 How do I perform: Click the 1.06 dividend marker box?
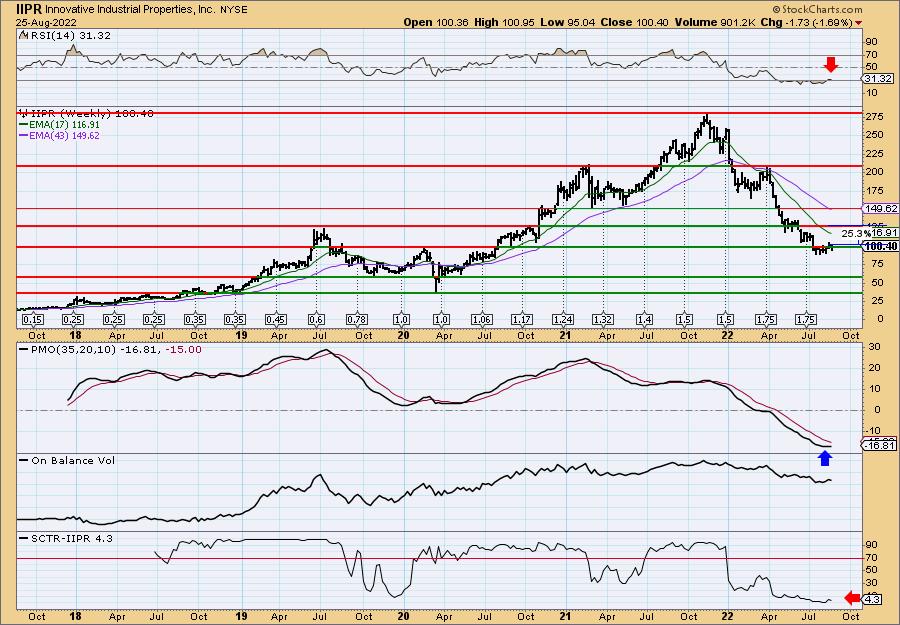coord(482,320)
